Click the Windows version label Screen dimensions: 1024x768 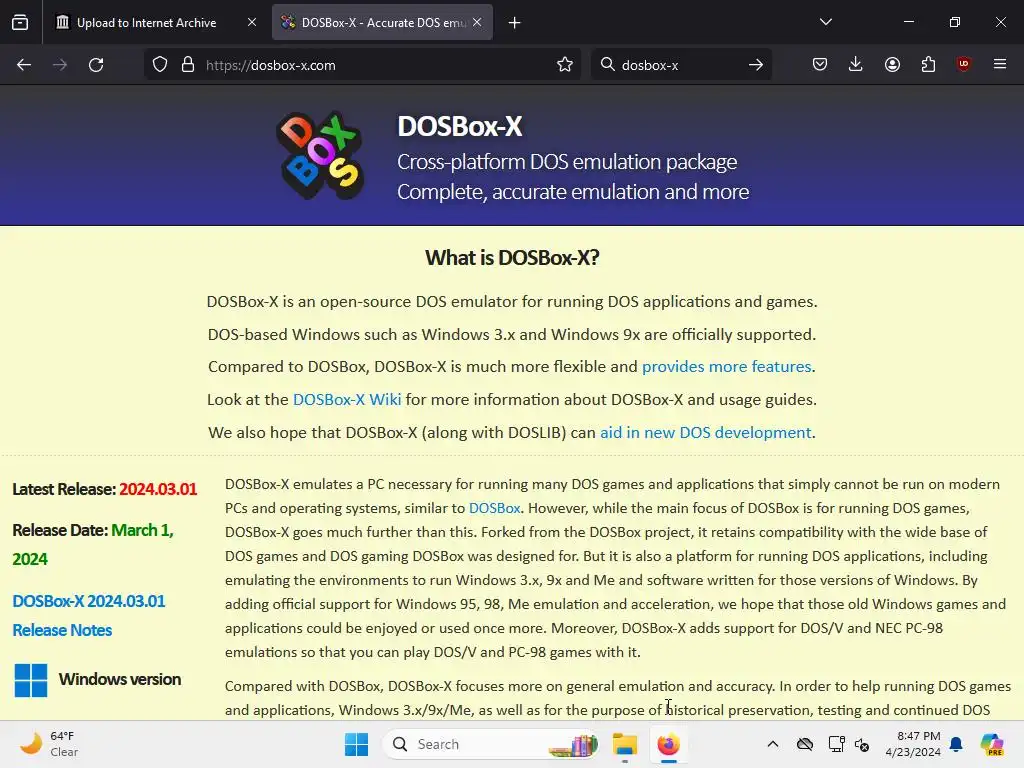(120, 679)
